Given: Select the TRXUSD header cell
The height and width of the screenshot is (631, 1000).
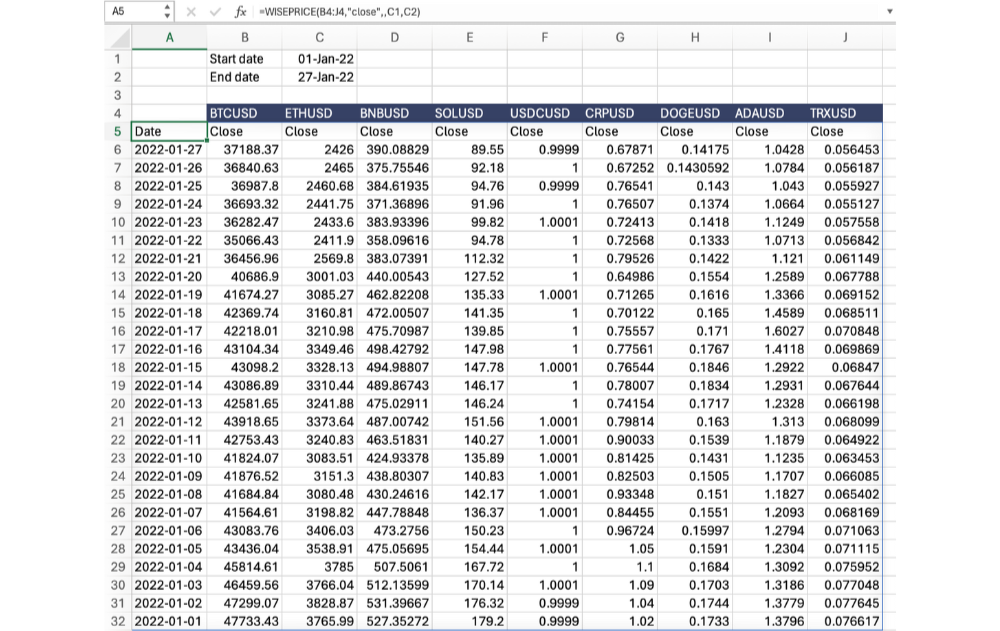Looking at the screenshot, I should [x=845, y=113].
